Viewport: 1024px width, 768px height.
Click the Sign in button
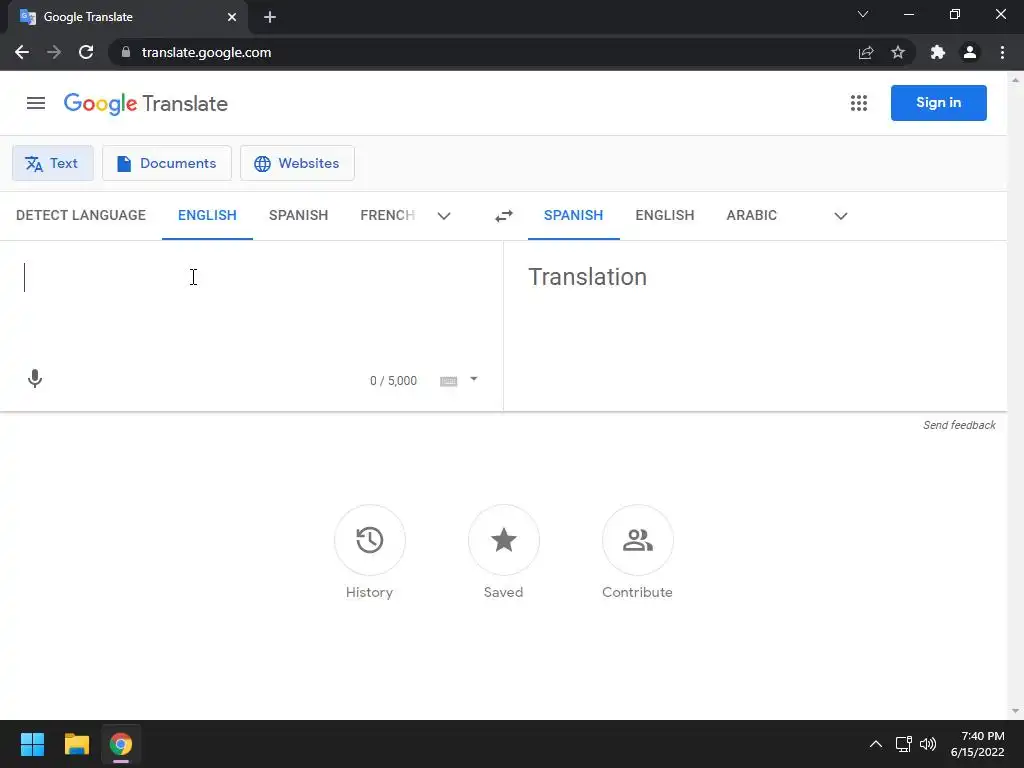[x=938, y=103]
